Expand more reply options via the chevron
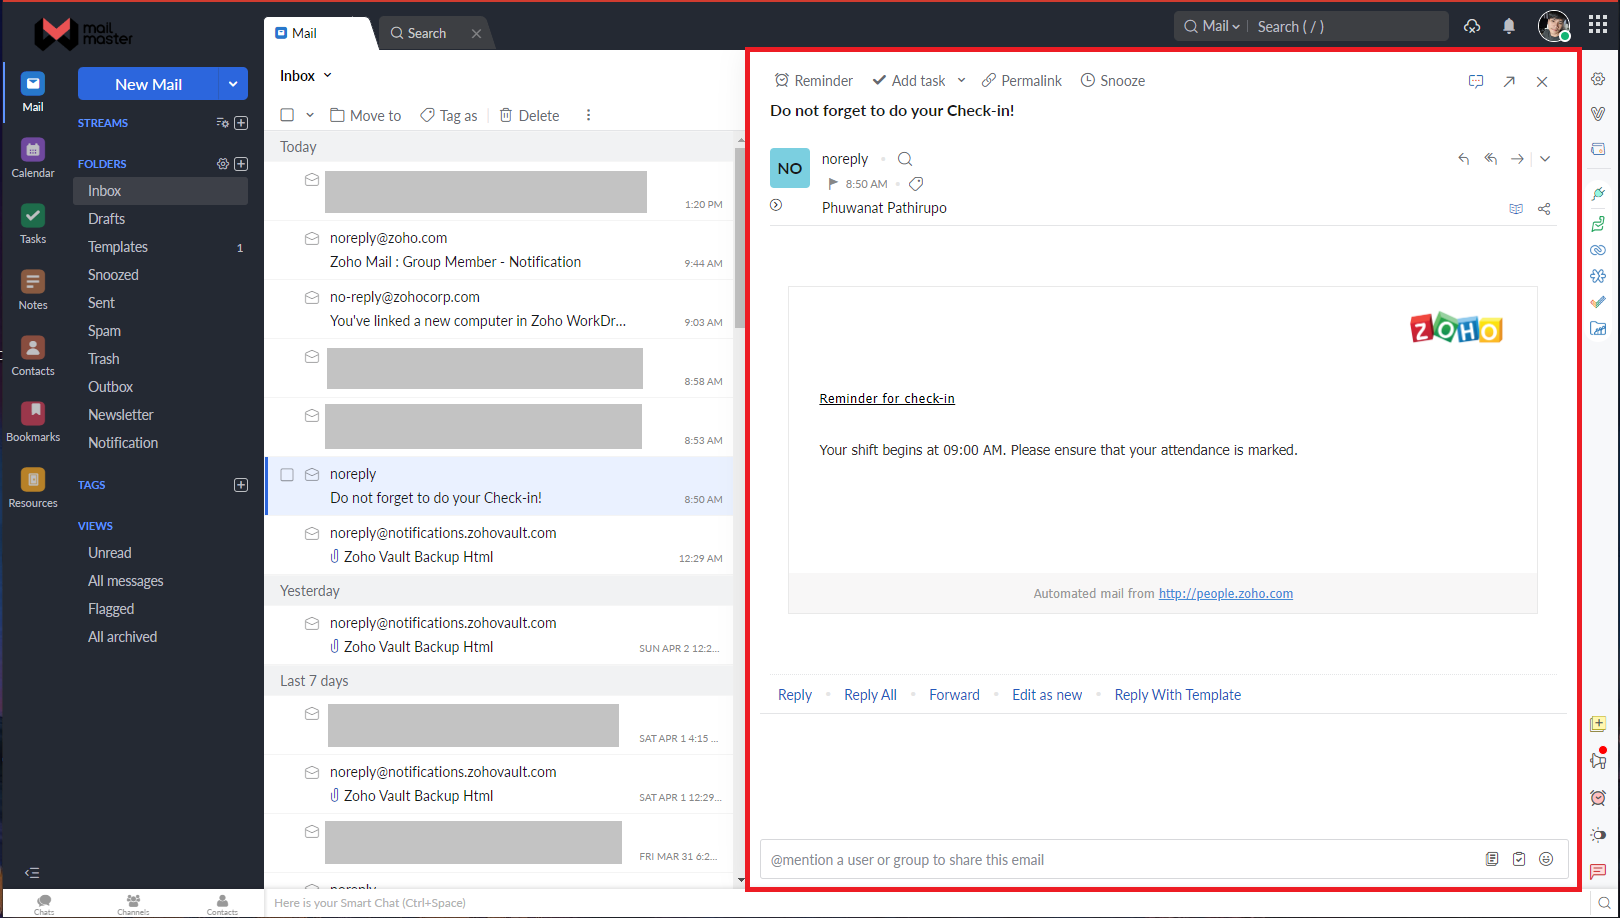Image resolution: width=1620 pixels, height=918 pixels. click(x=1546, y=158)
